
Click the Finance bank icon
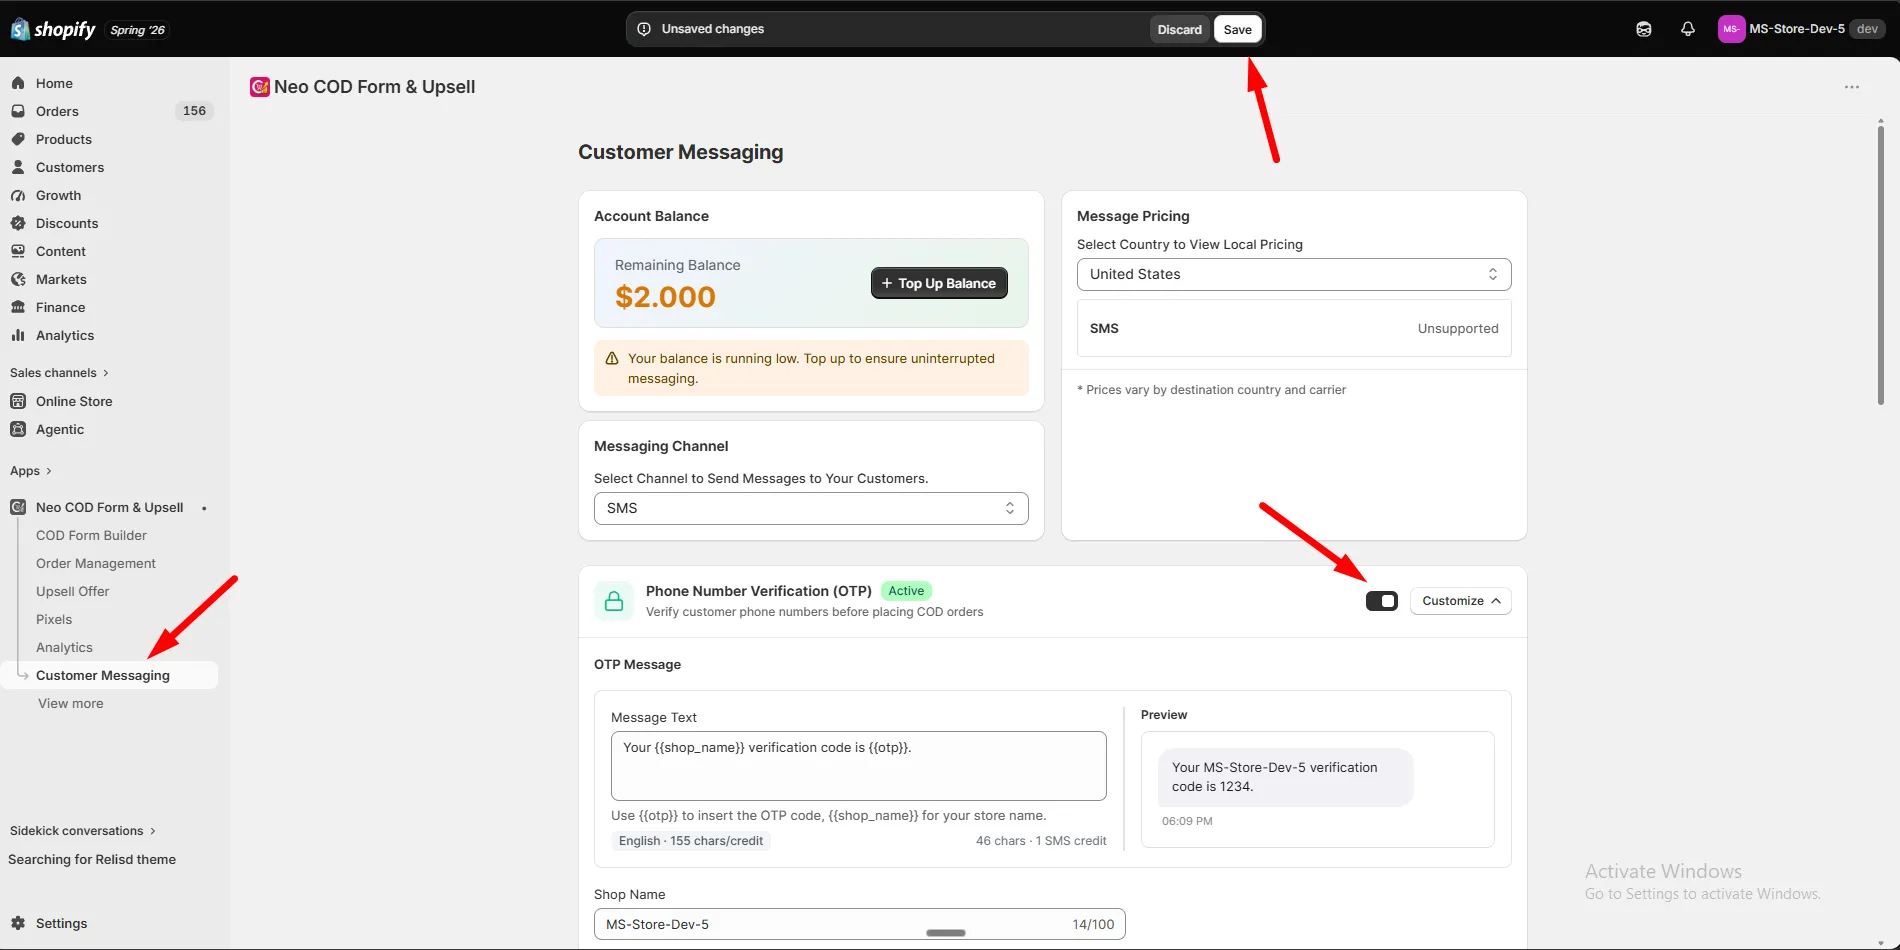[x=18, y=307]
